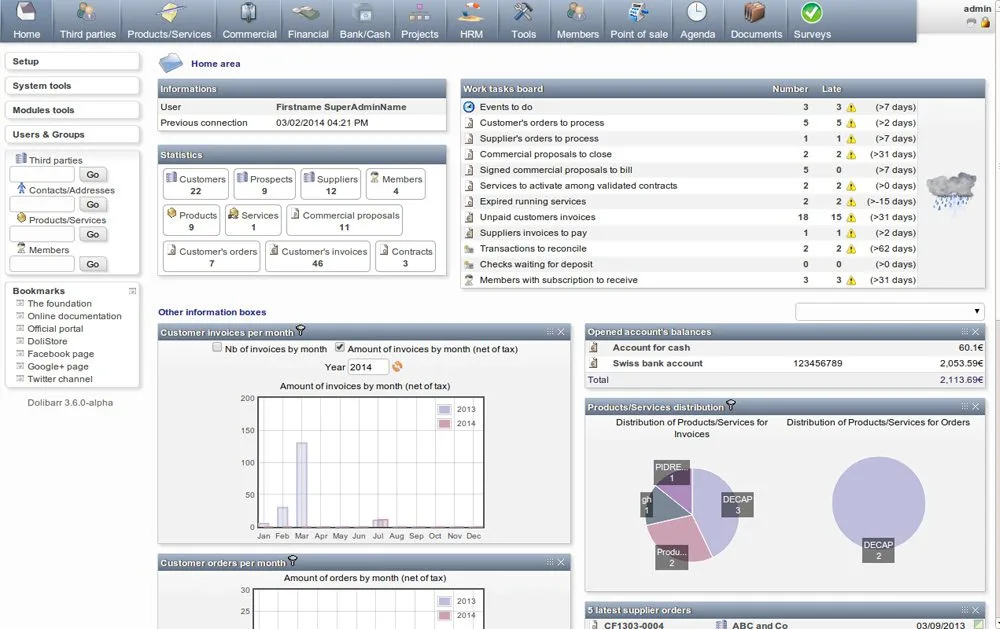The height and width of the screenshot is (629, 1000).
Task: Click the Bookmarks edit icon
Action: (133, 291)
